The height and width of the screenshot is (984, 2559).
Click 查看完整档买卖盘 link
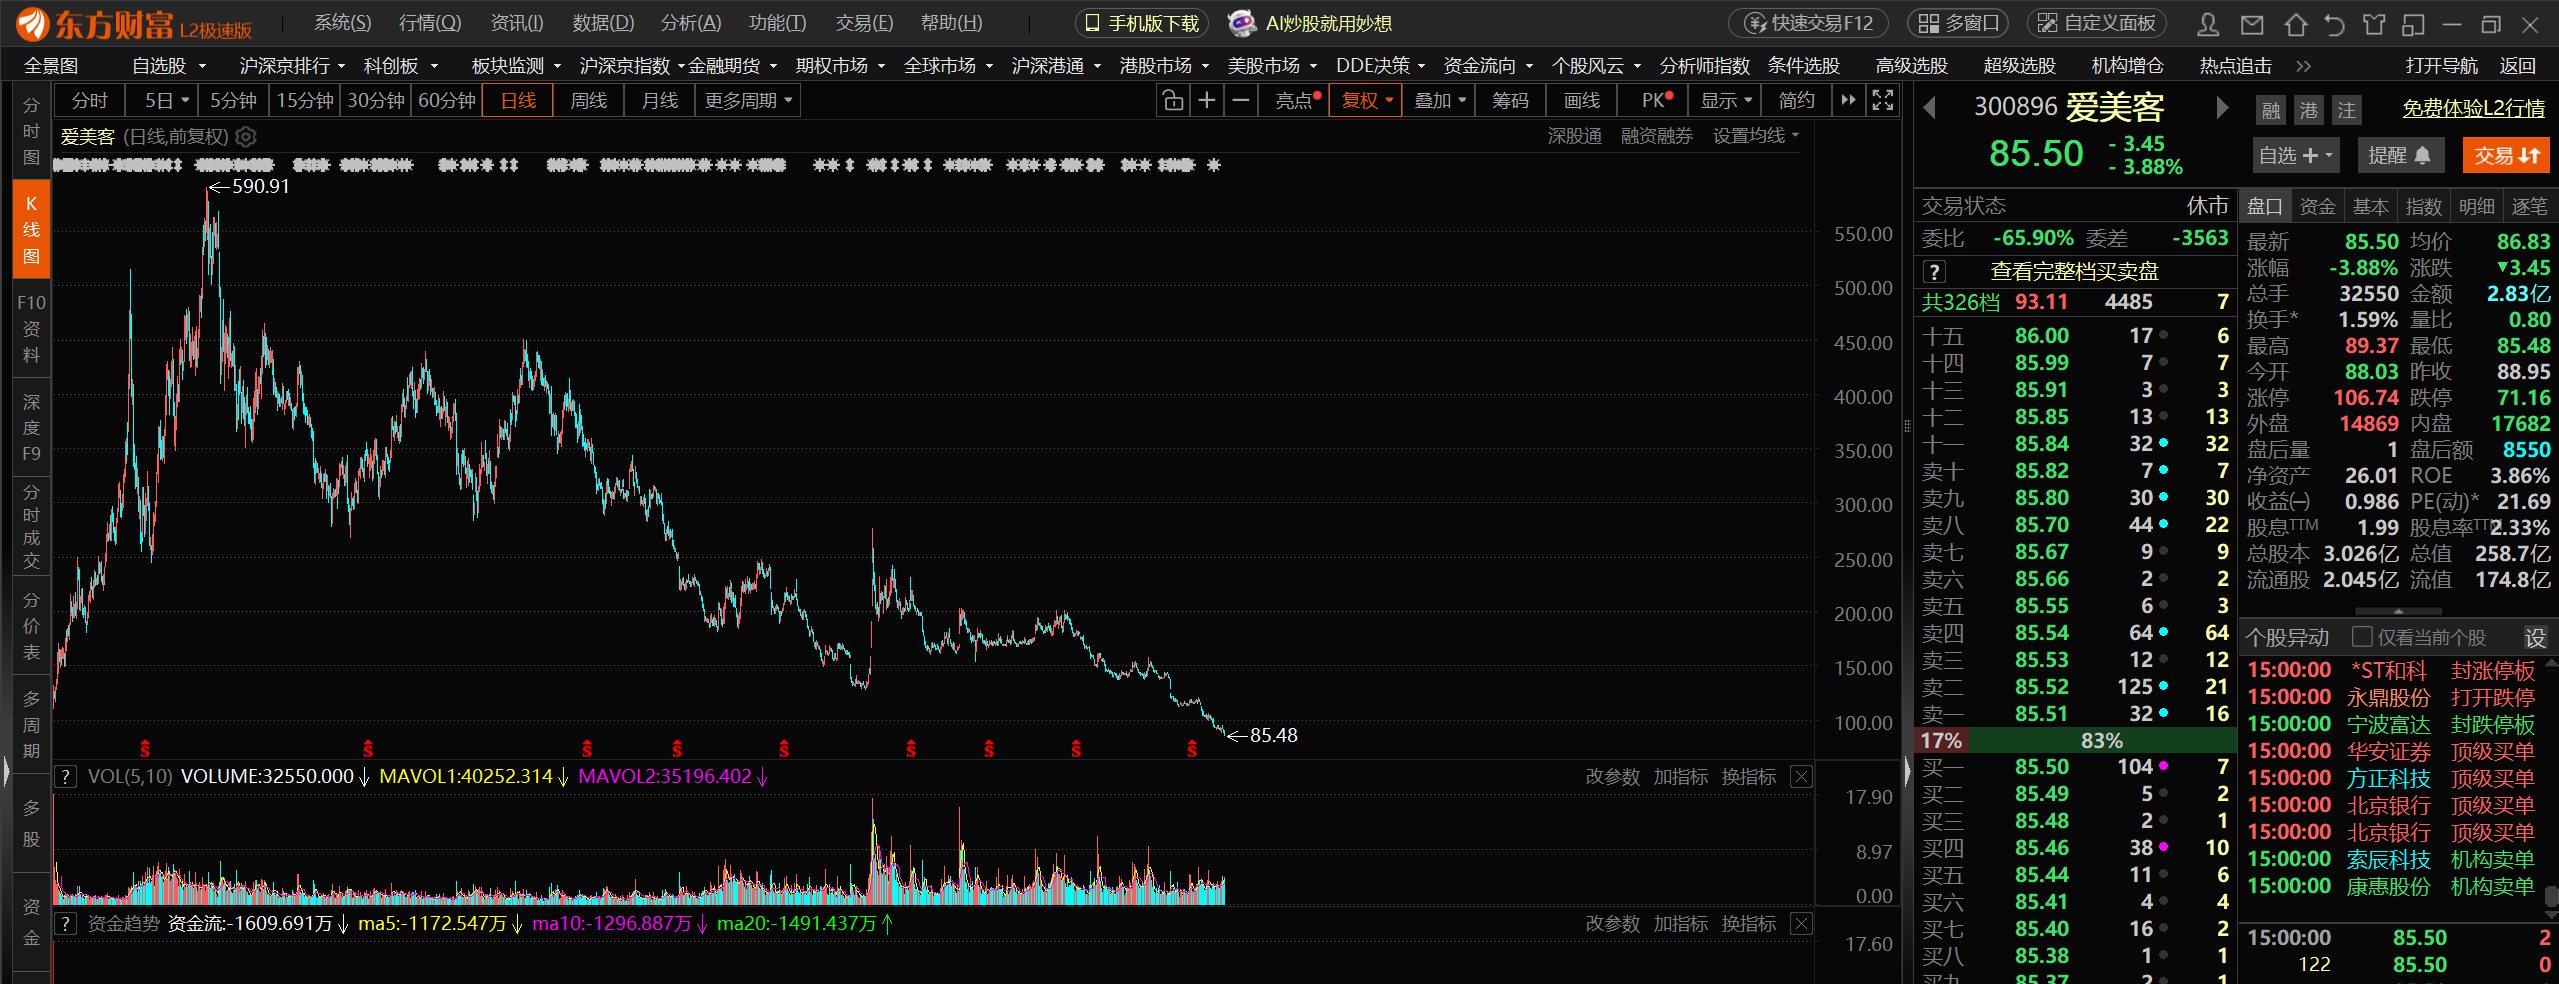(2074, 272)
